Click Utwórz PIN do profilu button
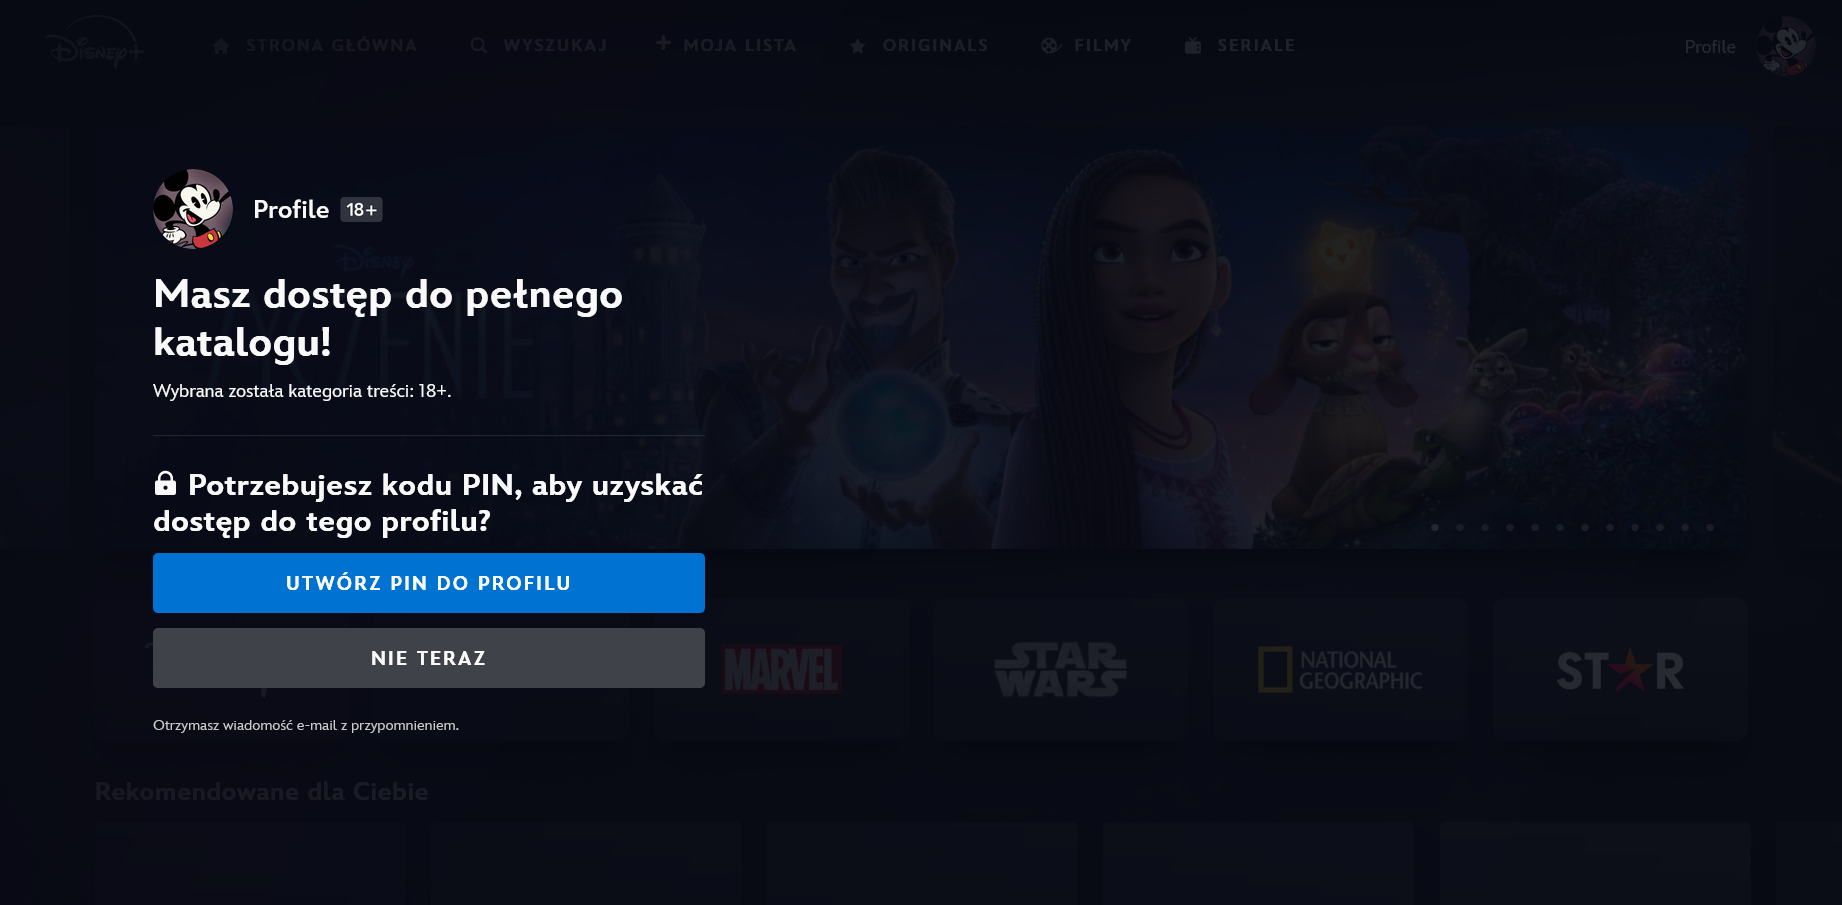 pos(429,583)
